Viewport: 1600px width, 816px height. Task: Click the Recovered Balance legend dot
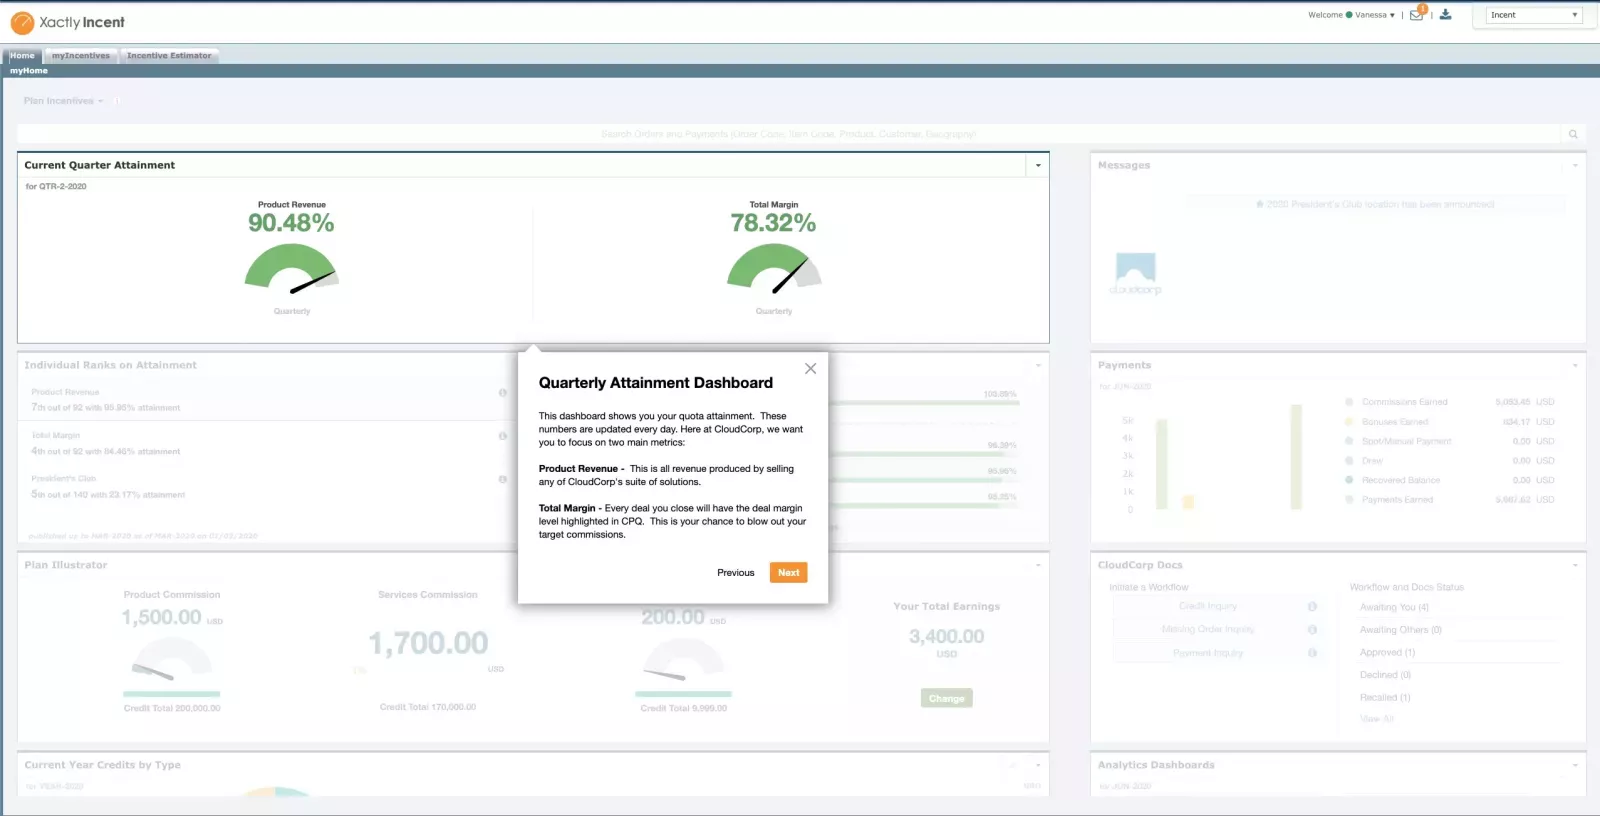click(x=1349, y=480)
